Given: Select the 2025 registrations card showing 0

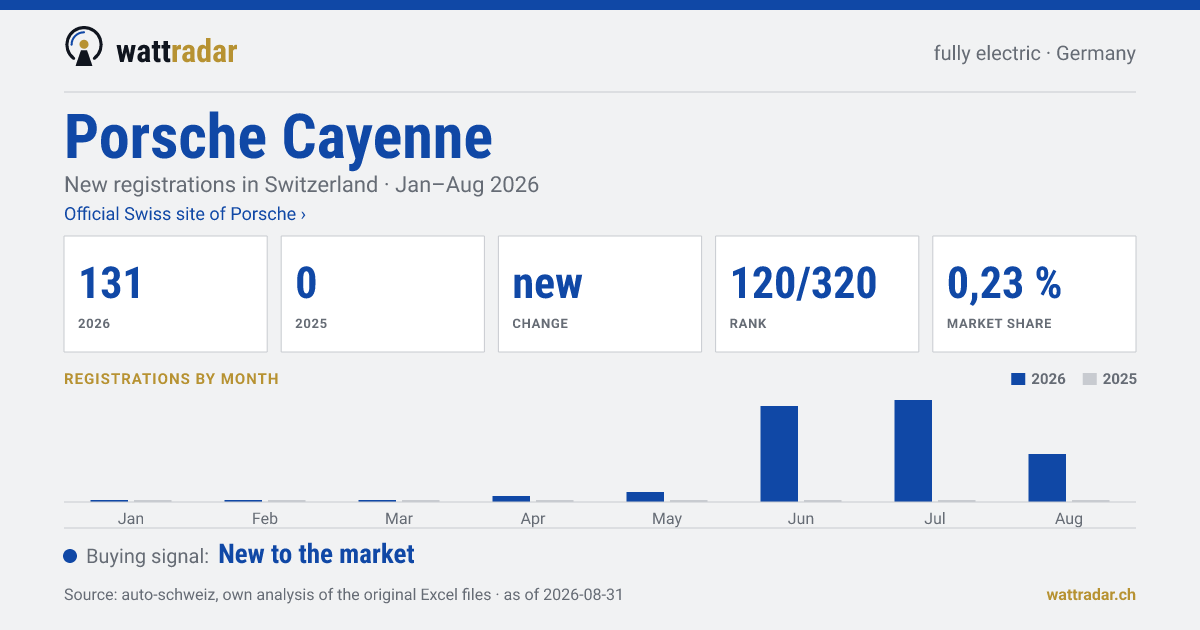Looking at the screenshot, I should click(x=383, y=294).
